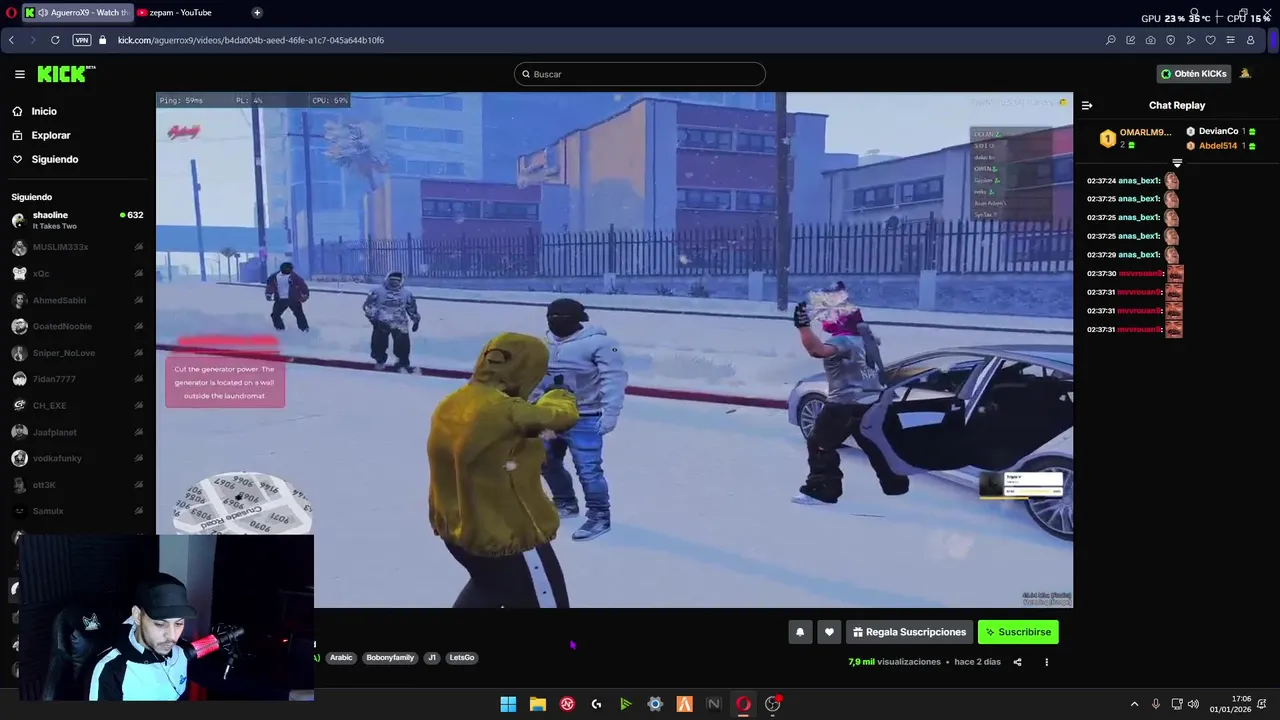Open Logitech G HUB from taskbar
This screenshot has width=1280, height=720.
click(x=596, y=704)
